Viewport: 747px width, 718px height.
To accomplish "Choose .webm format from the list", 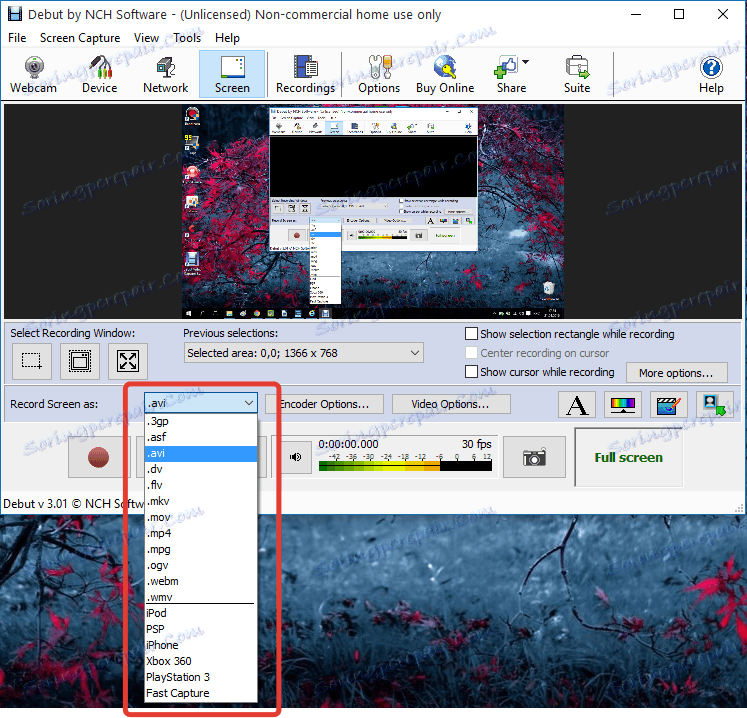I will tap(201, 581).
